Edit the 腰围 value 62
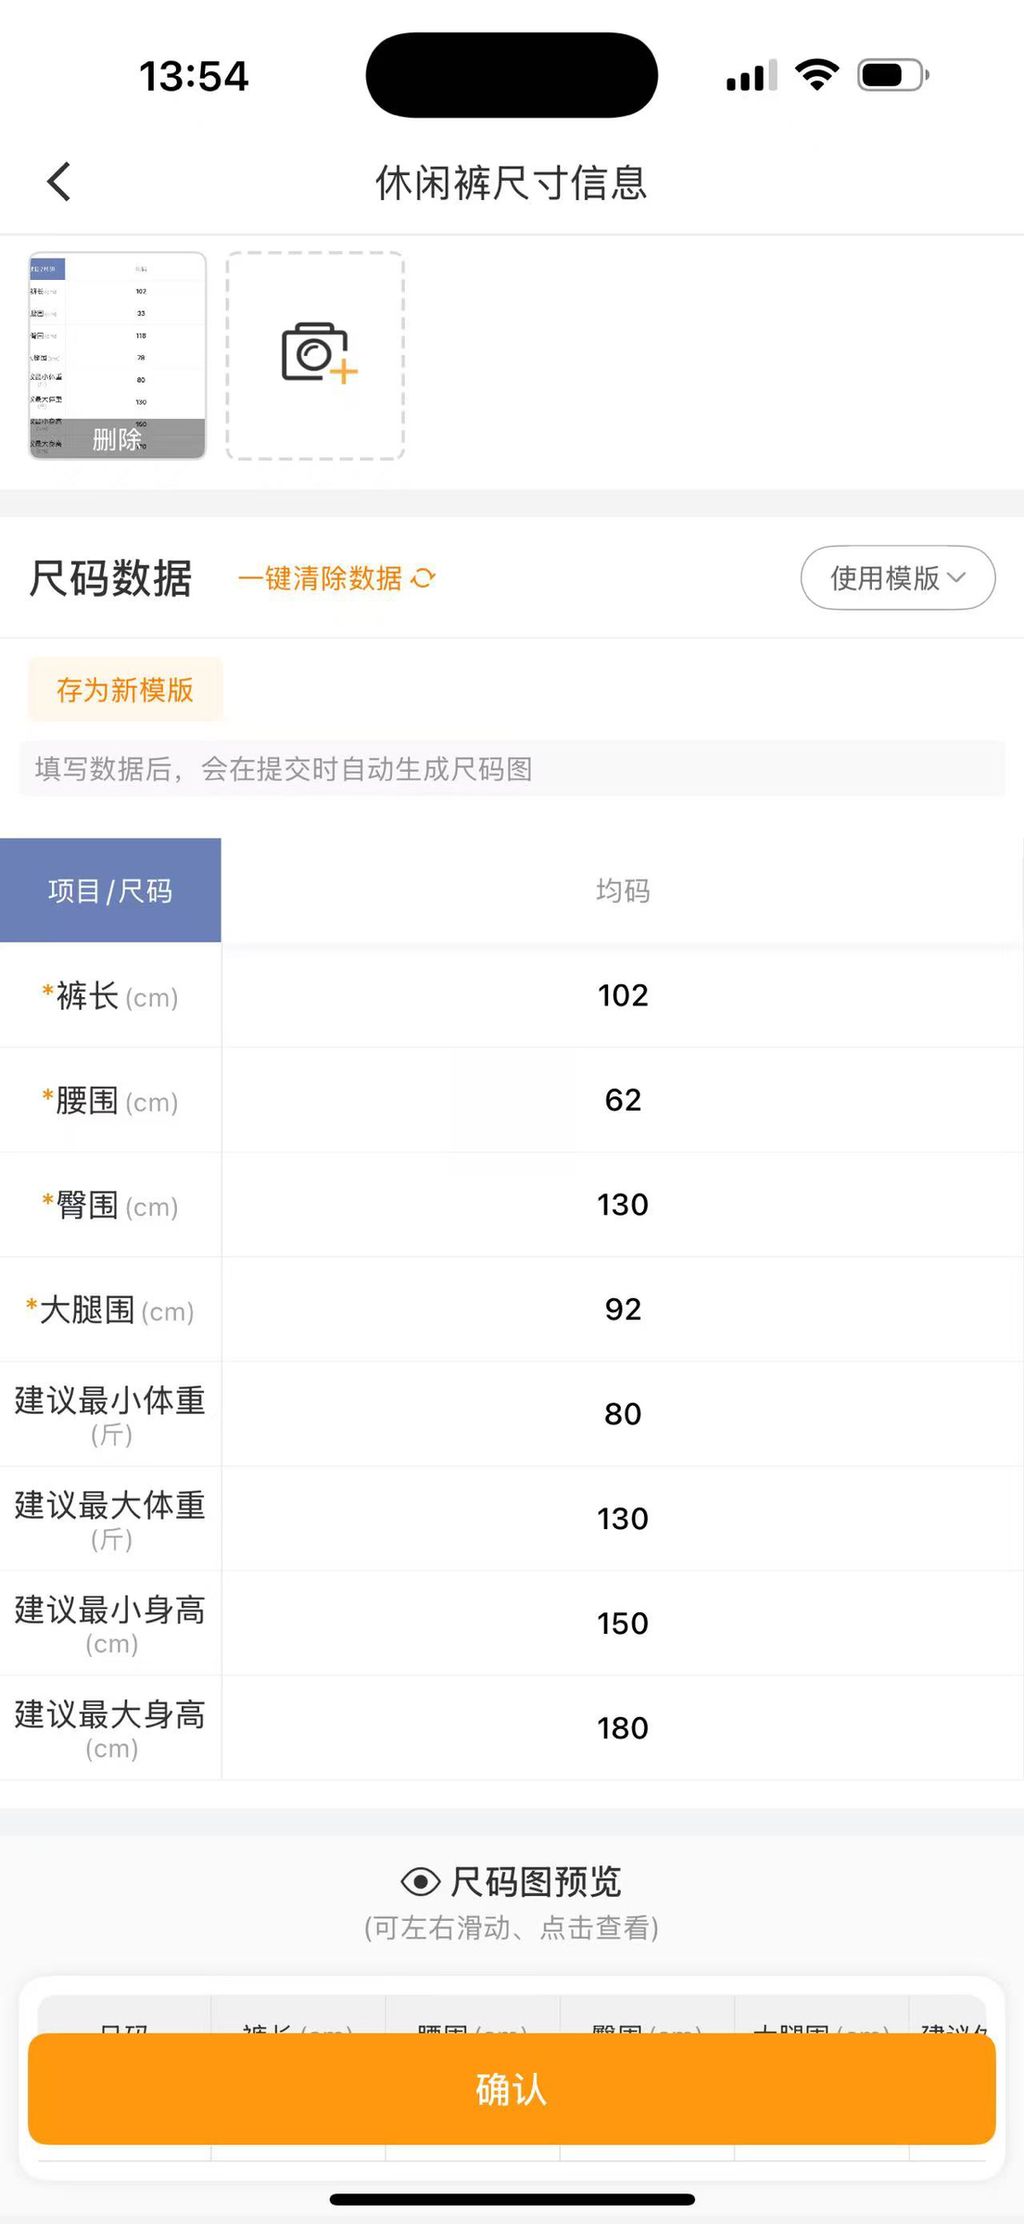 coord(622,1100)
